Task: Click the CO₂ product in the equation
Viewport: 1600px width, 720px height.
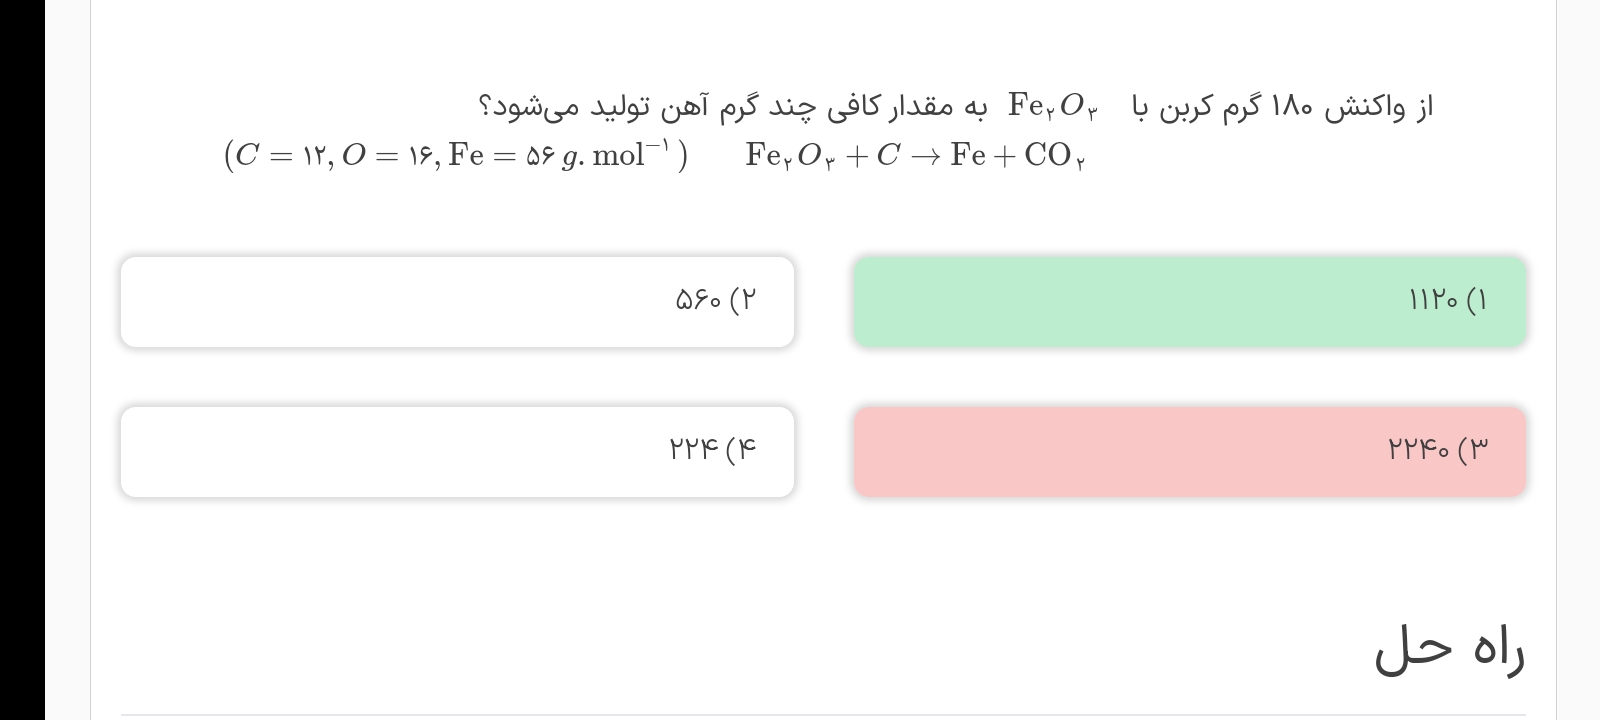Action: tap(1054, 156)
